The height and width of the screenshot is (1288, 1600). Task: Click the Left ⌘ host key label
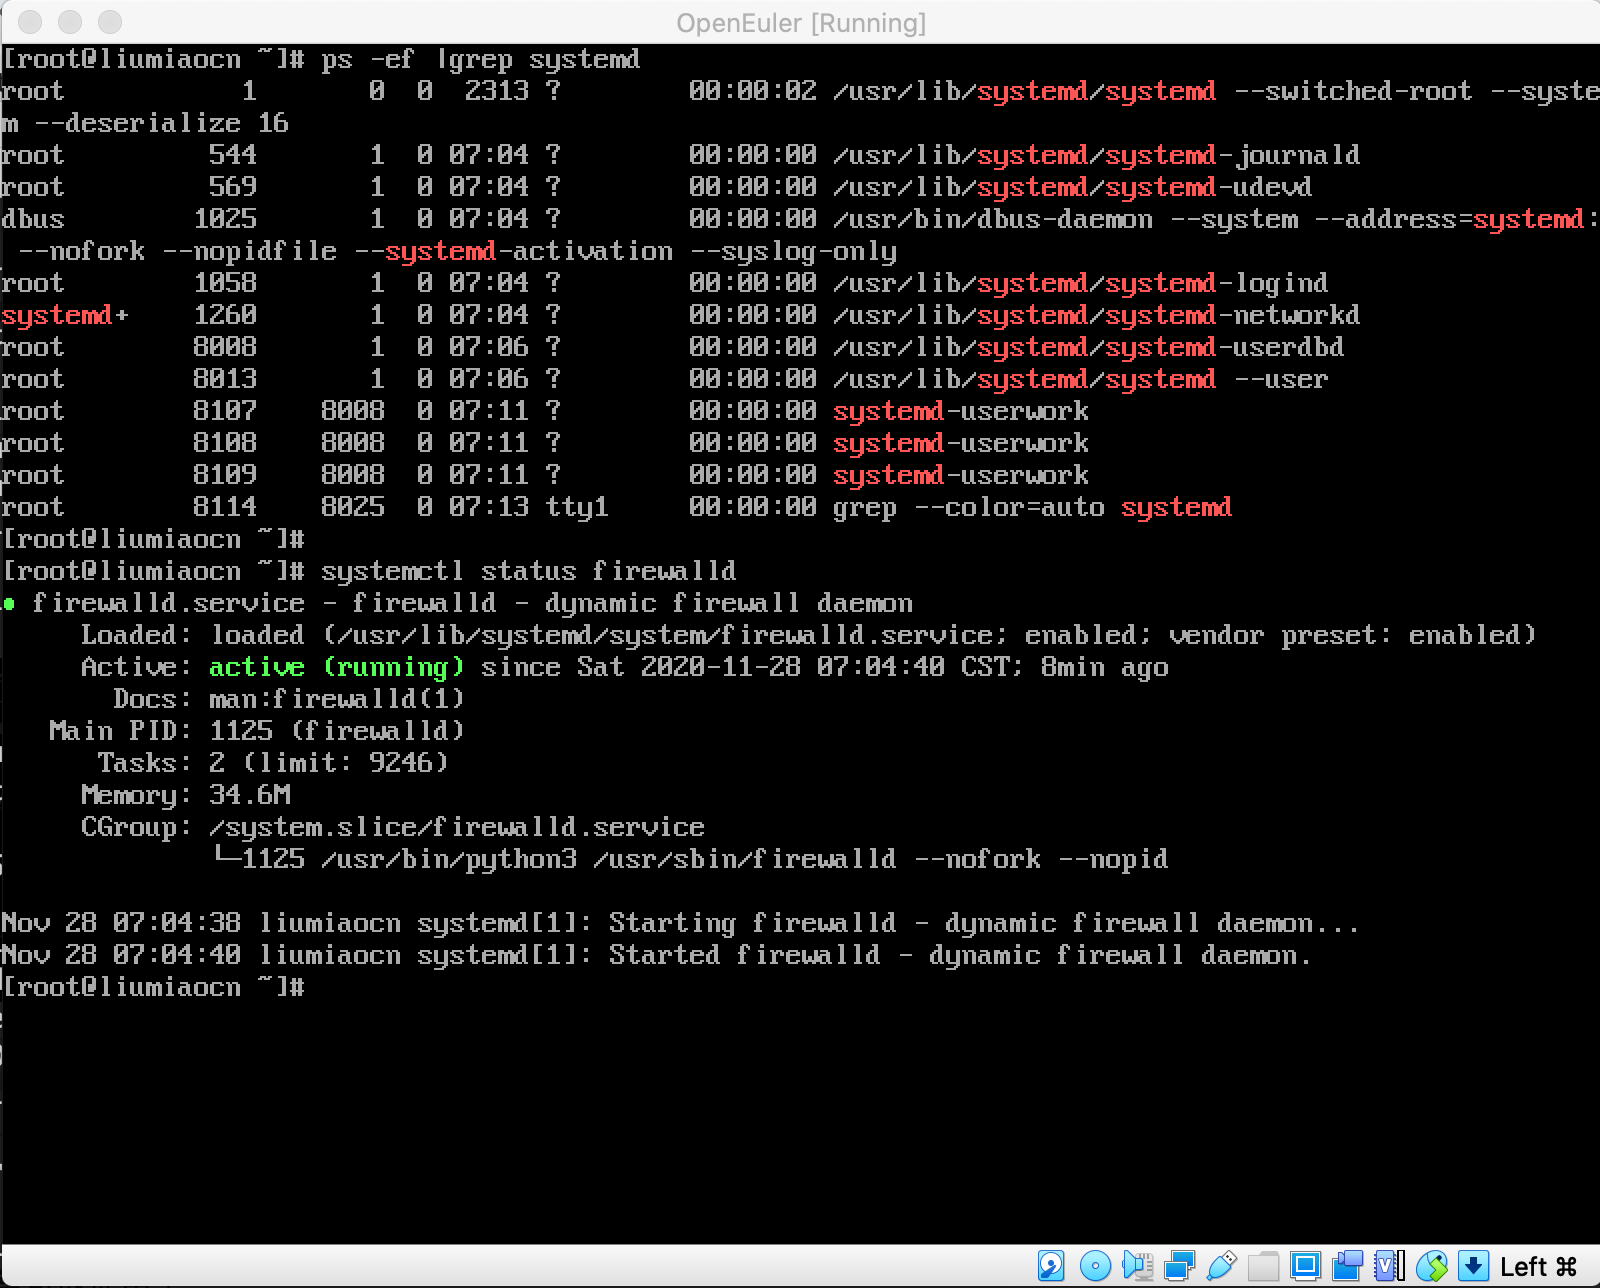[1538, 1267]
